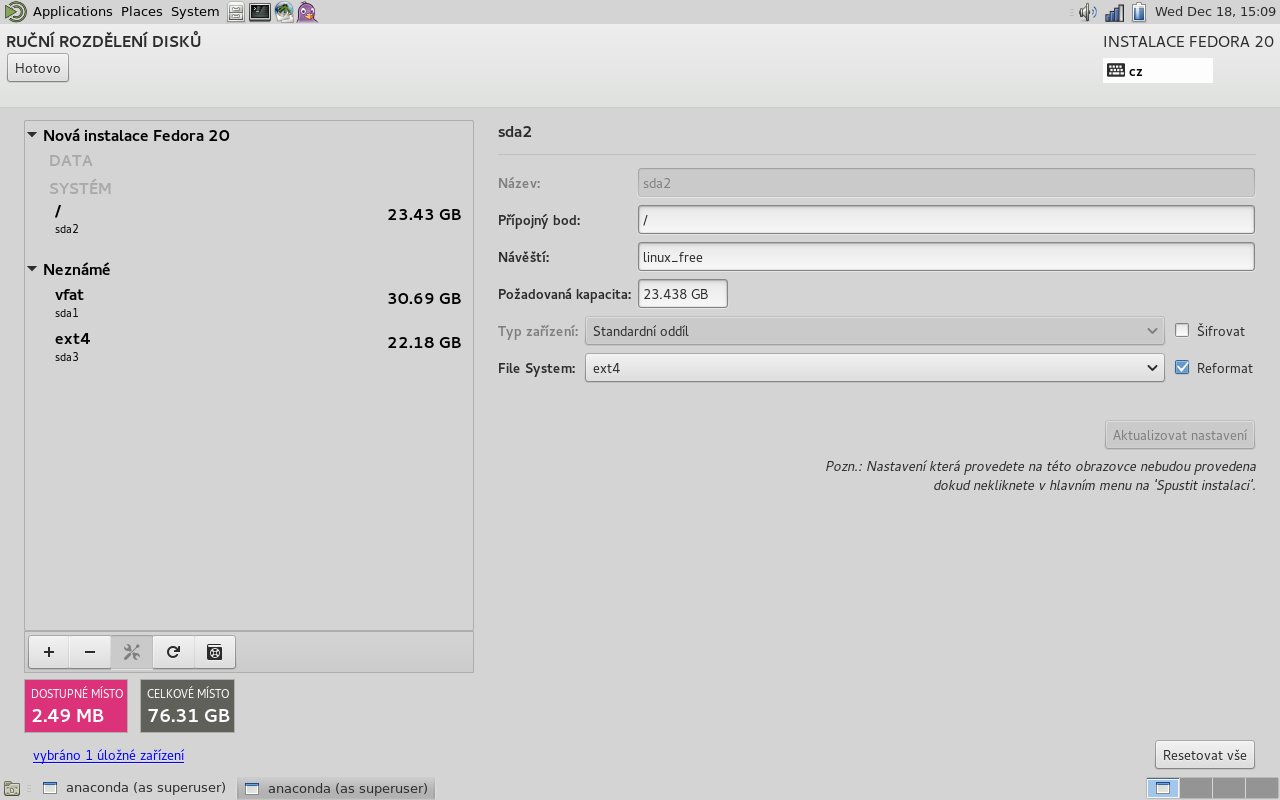This screenshot has width=1280, height=800.
Task: Launch the Pidgin purple bird icon
Action: (308, 12)
